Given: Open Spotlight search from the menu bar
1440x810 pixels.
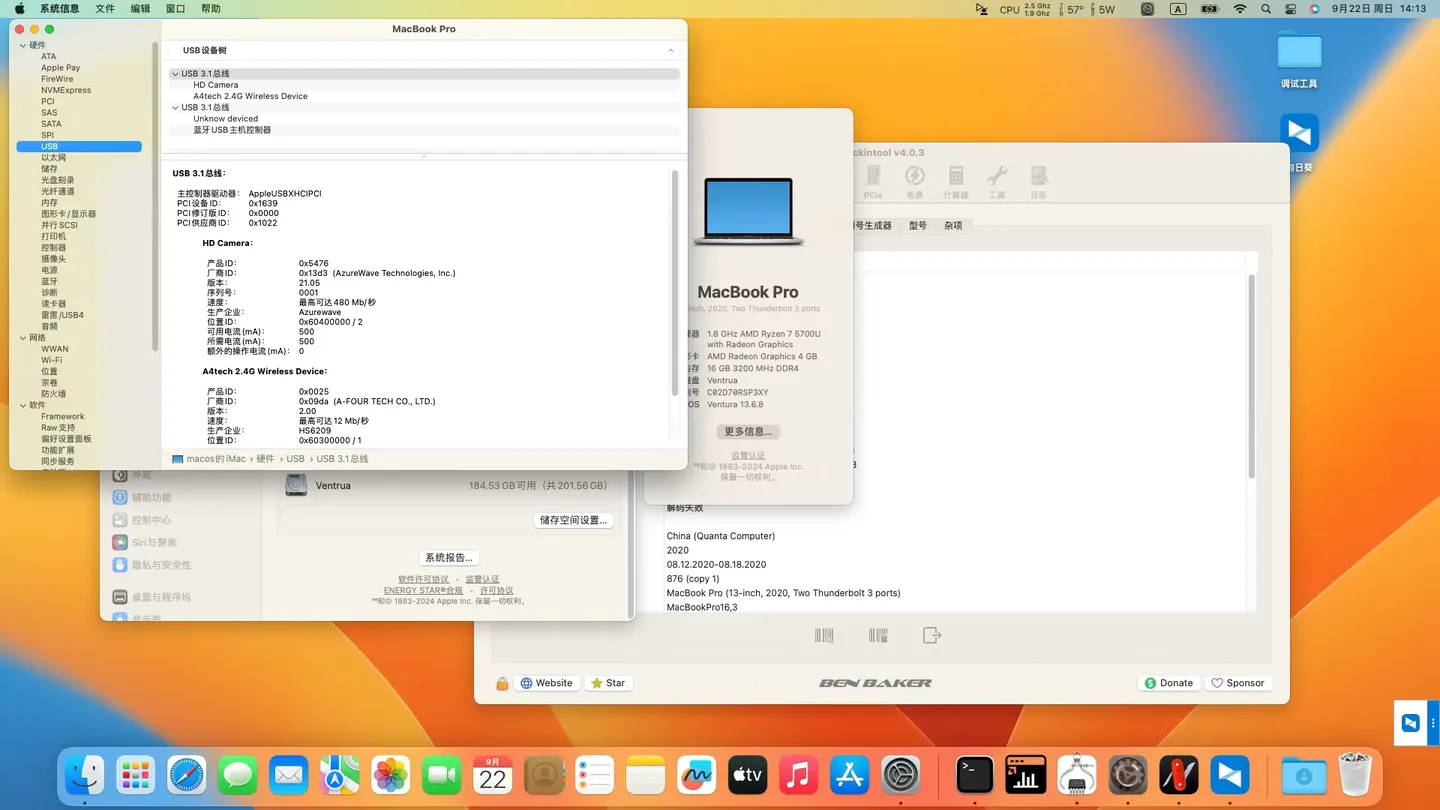Looking at the screenshot, I should pyautogui.click(x=1265, y=8).
